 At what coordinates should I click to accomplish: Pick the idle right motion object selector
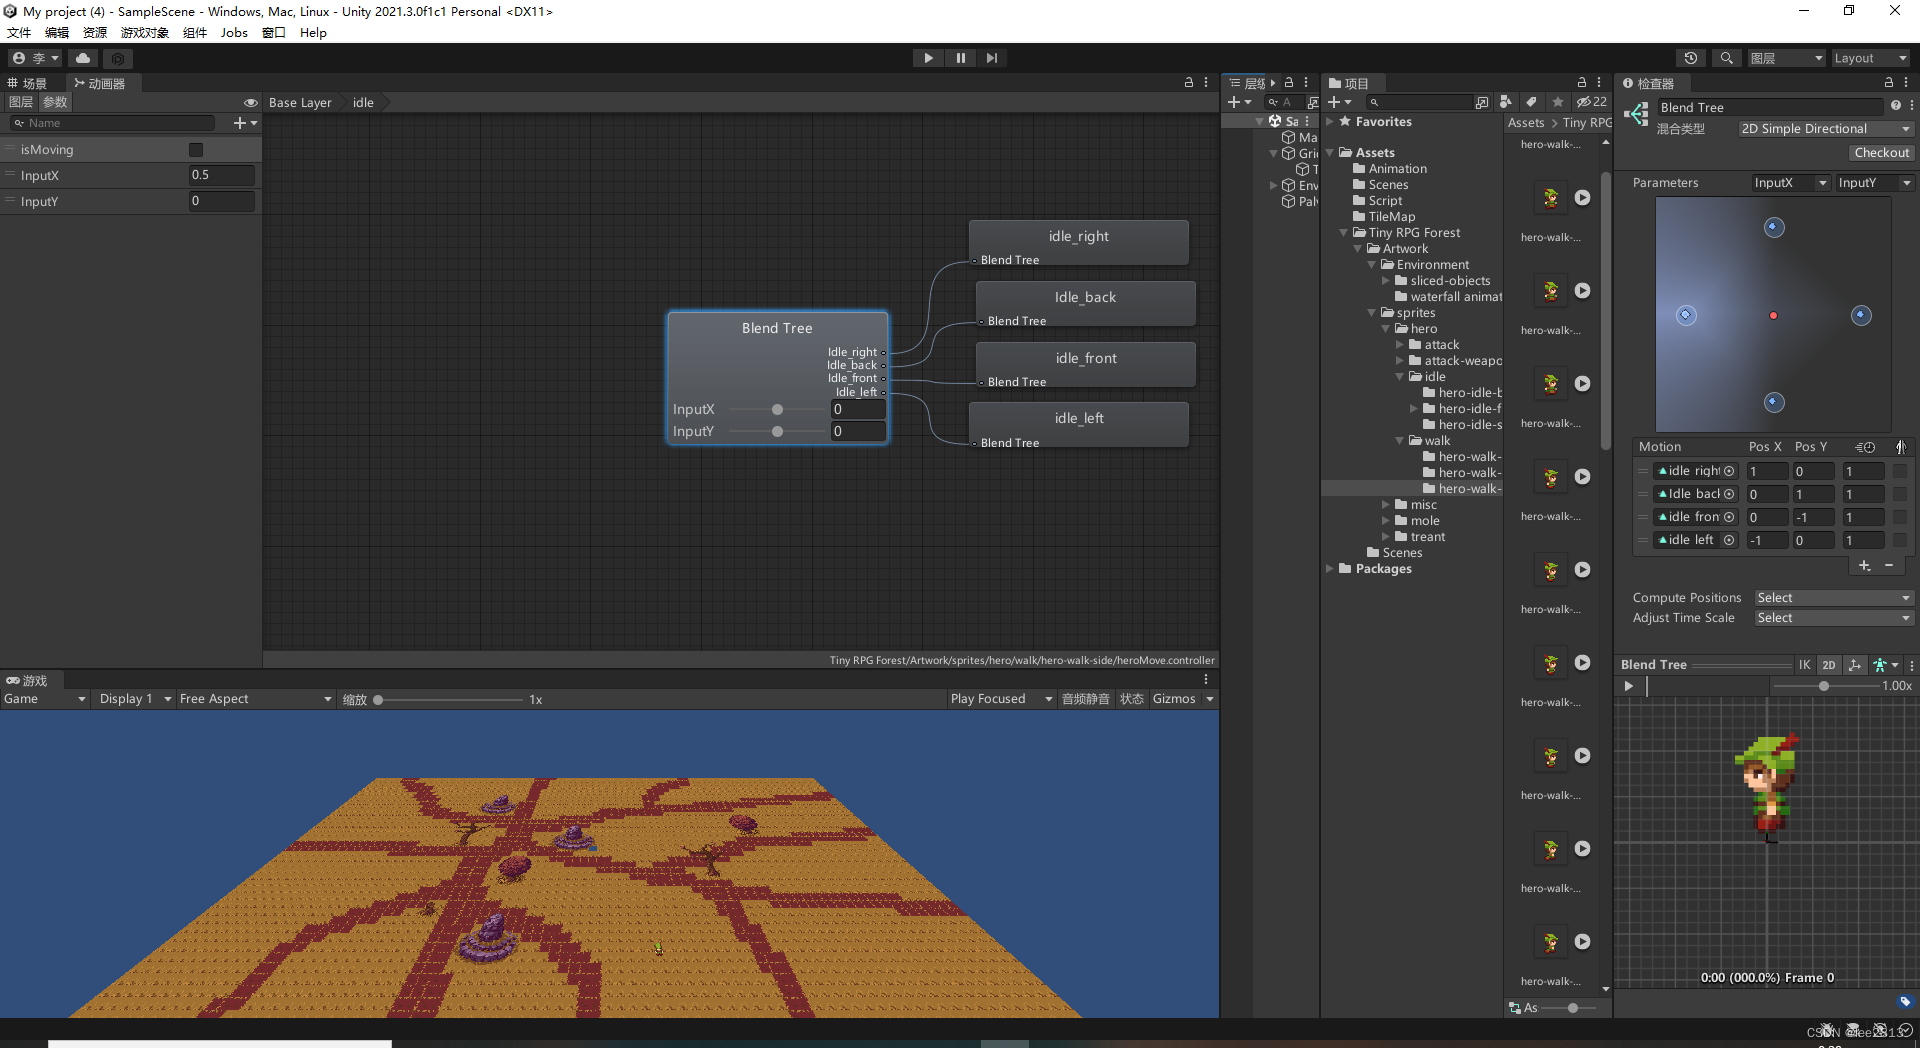[1729, 471]
